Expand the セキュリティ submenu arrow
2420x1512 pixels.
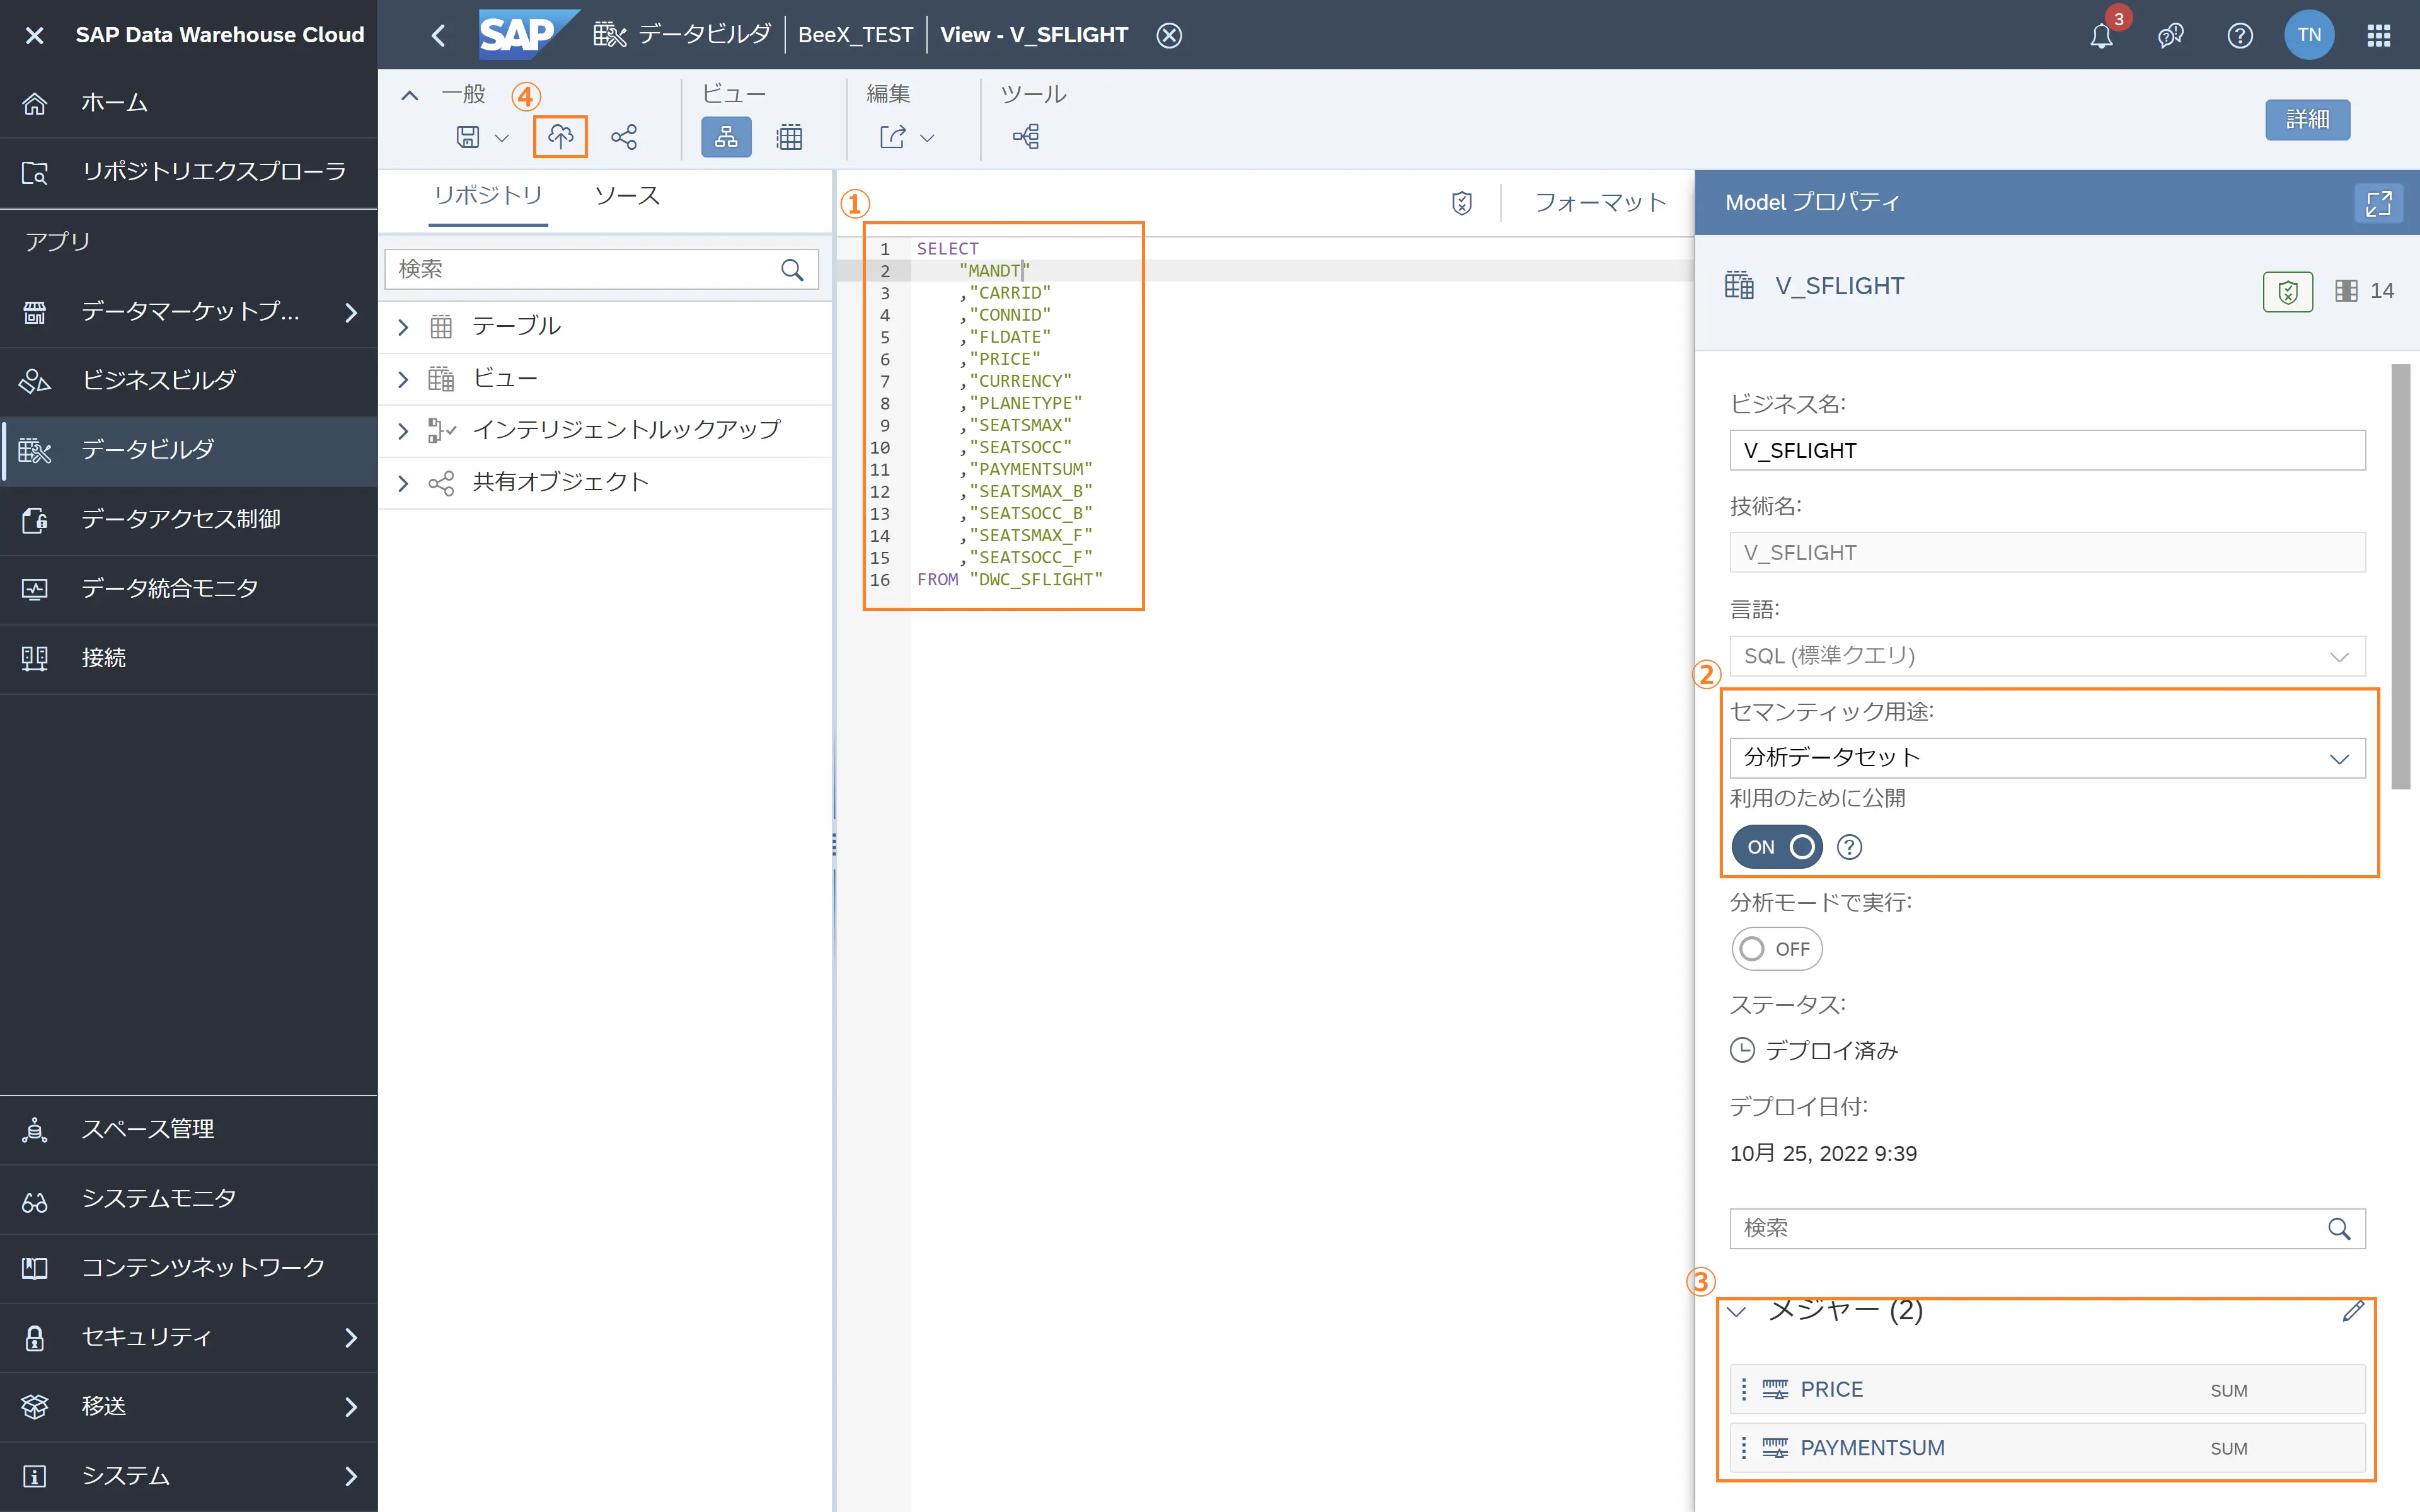pyautogui.click(x=351, y=1337)
